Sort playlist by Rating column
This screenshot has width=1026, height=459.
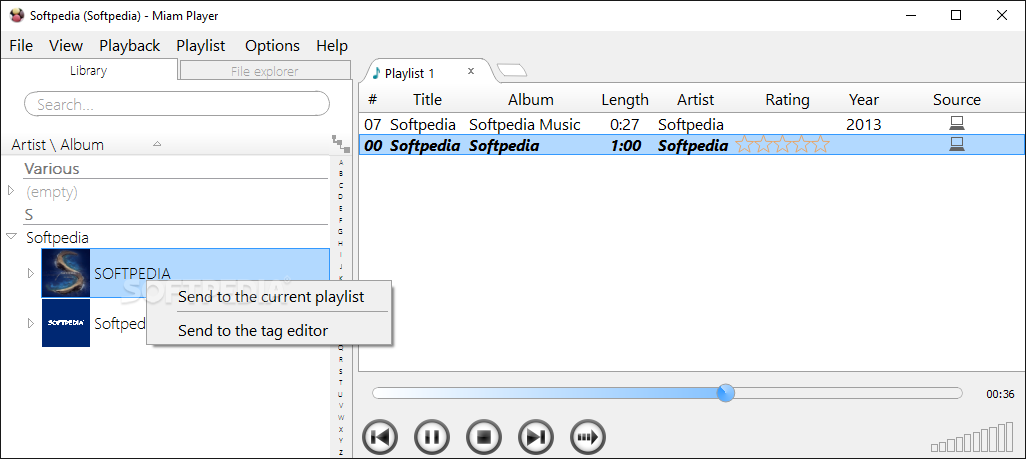coord(787,100)
